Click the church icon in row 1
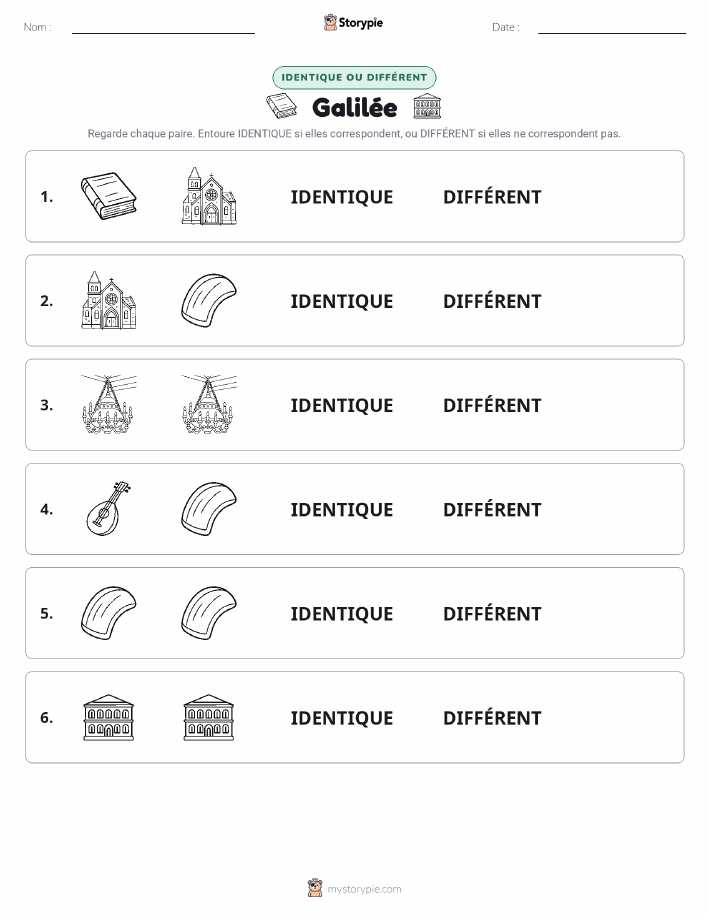Screen dimensions: 709x917 pos(209,196)
